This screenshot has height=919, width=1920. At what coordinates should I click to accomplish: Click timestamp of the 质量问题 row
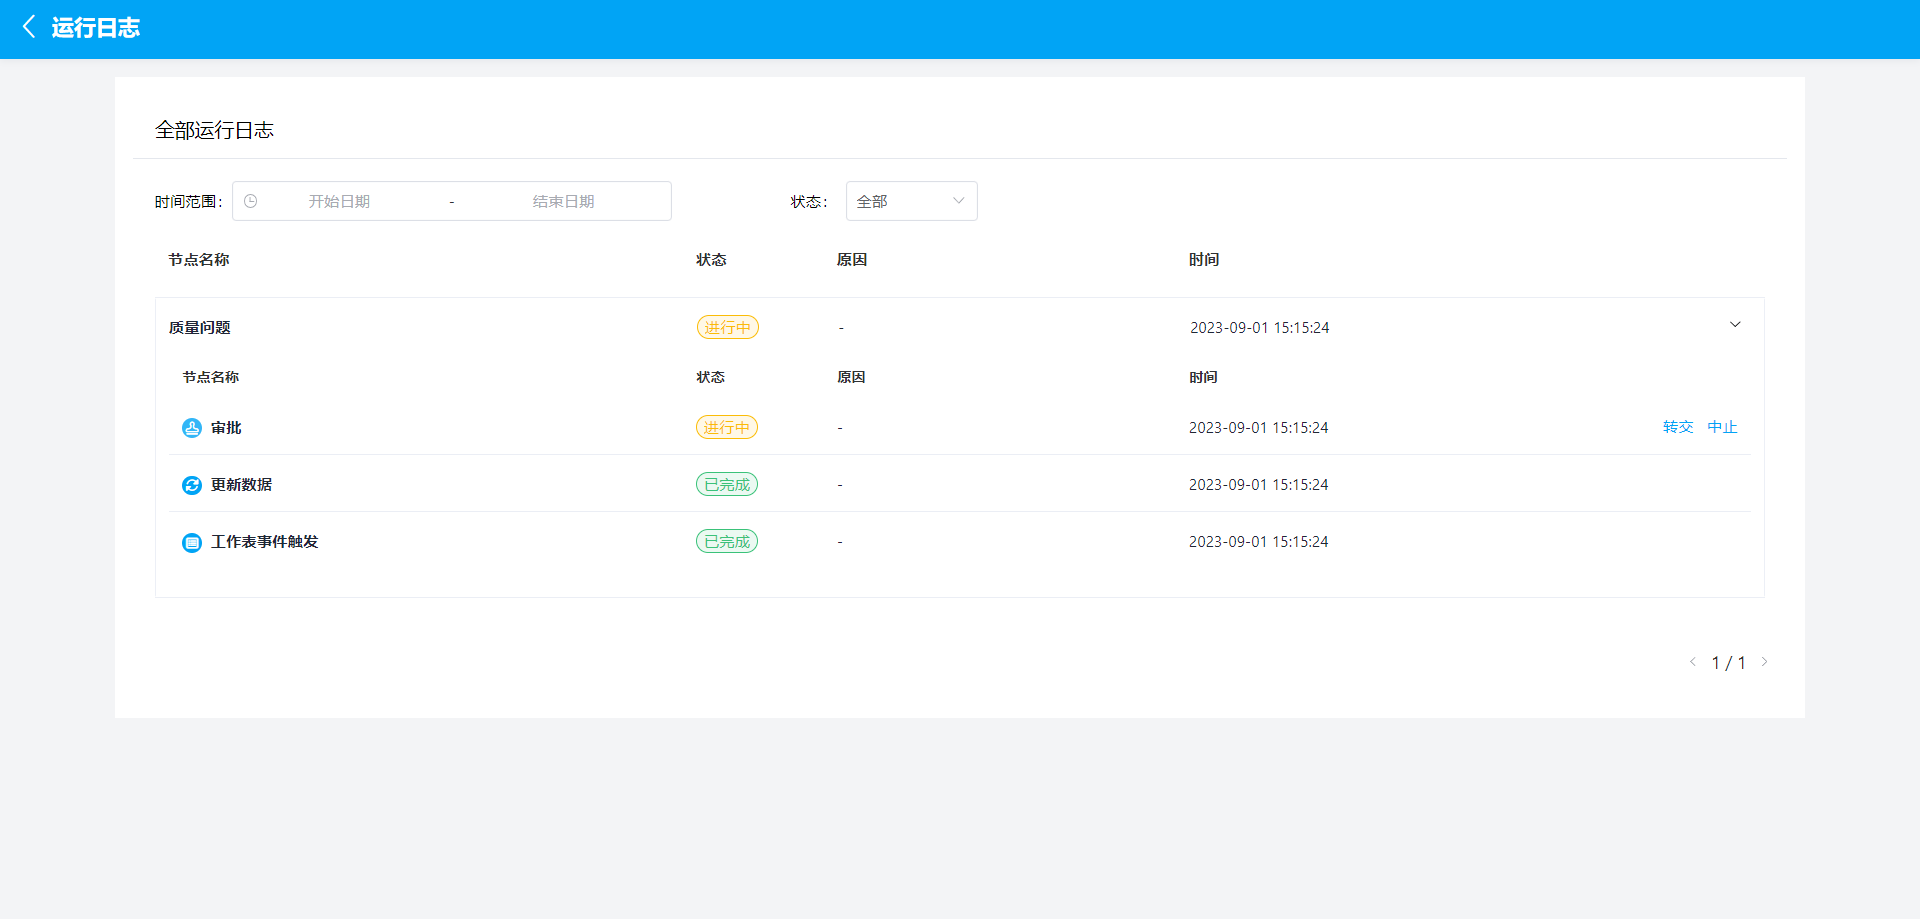1260,327
